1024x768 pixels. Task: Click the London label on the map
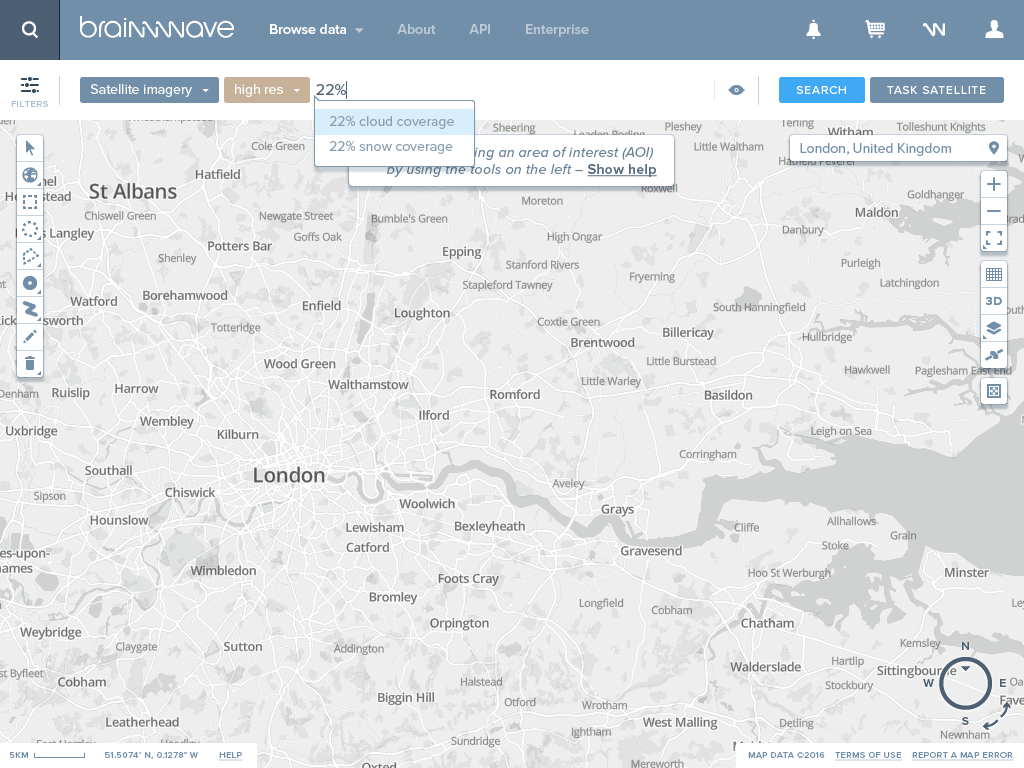click(x=289, y=475)
